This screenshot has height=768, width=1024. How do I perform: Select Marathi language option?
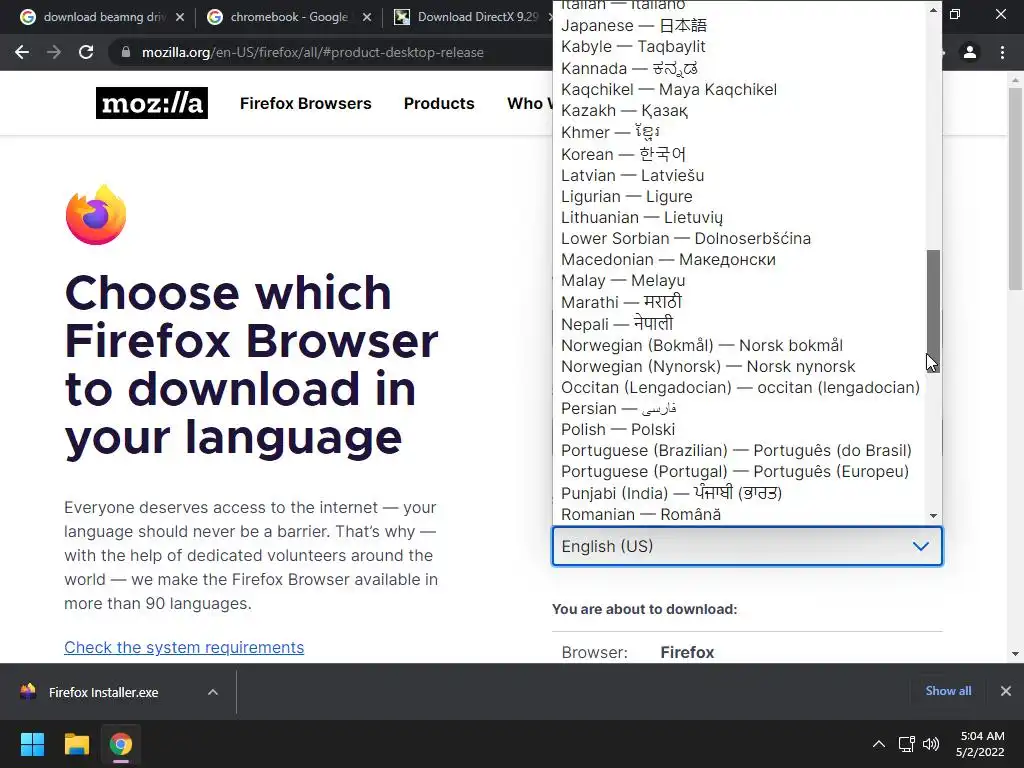(x=739, y=302)
